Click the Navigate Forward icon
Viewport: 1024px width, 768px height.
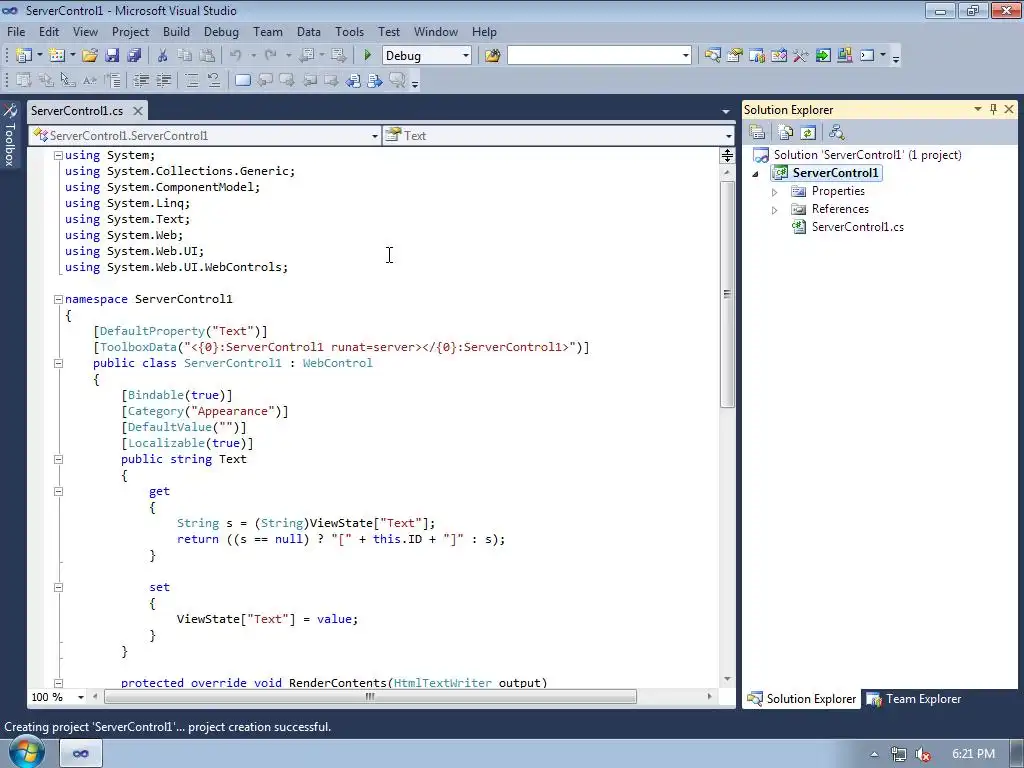338,56
